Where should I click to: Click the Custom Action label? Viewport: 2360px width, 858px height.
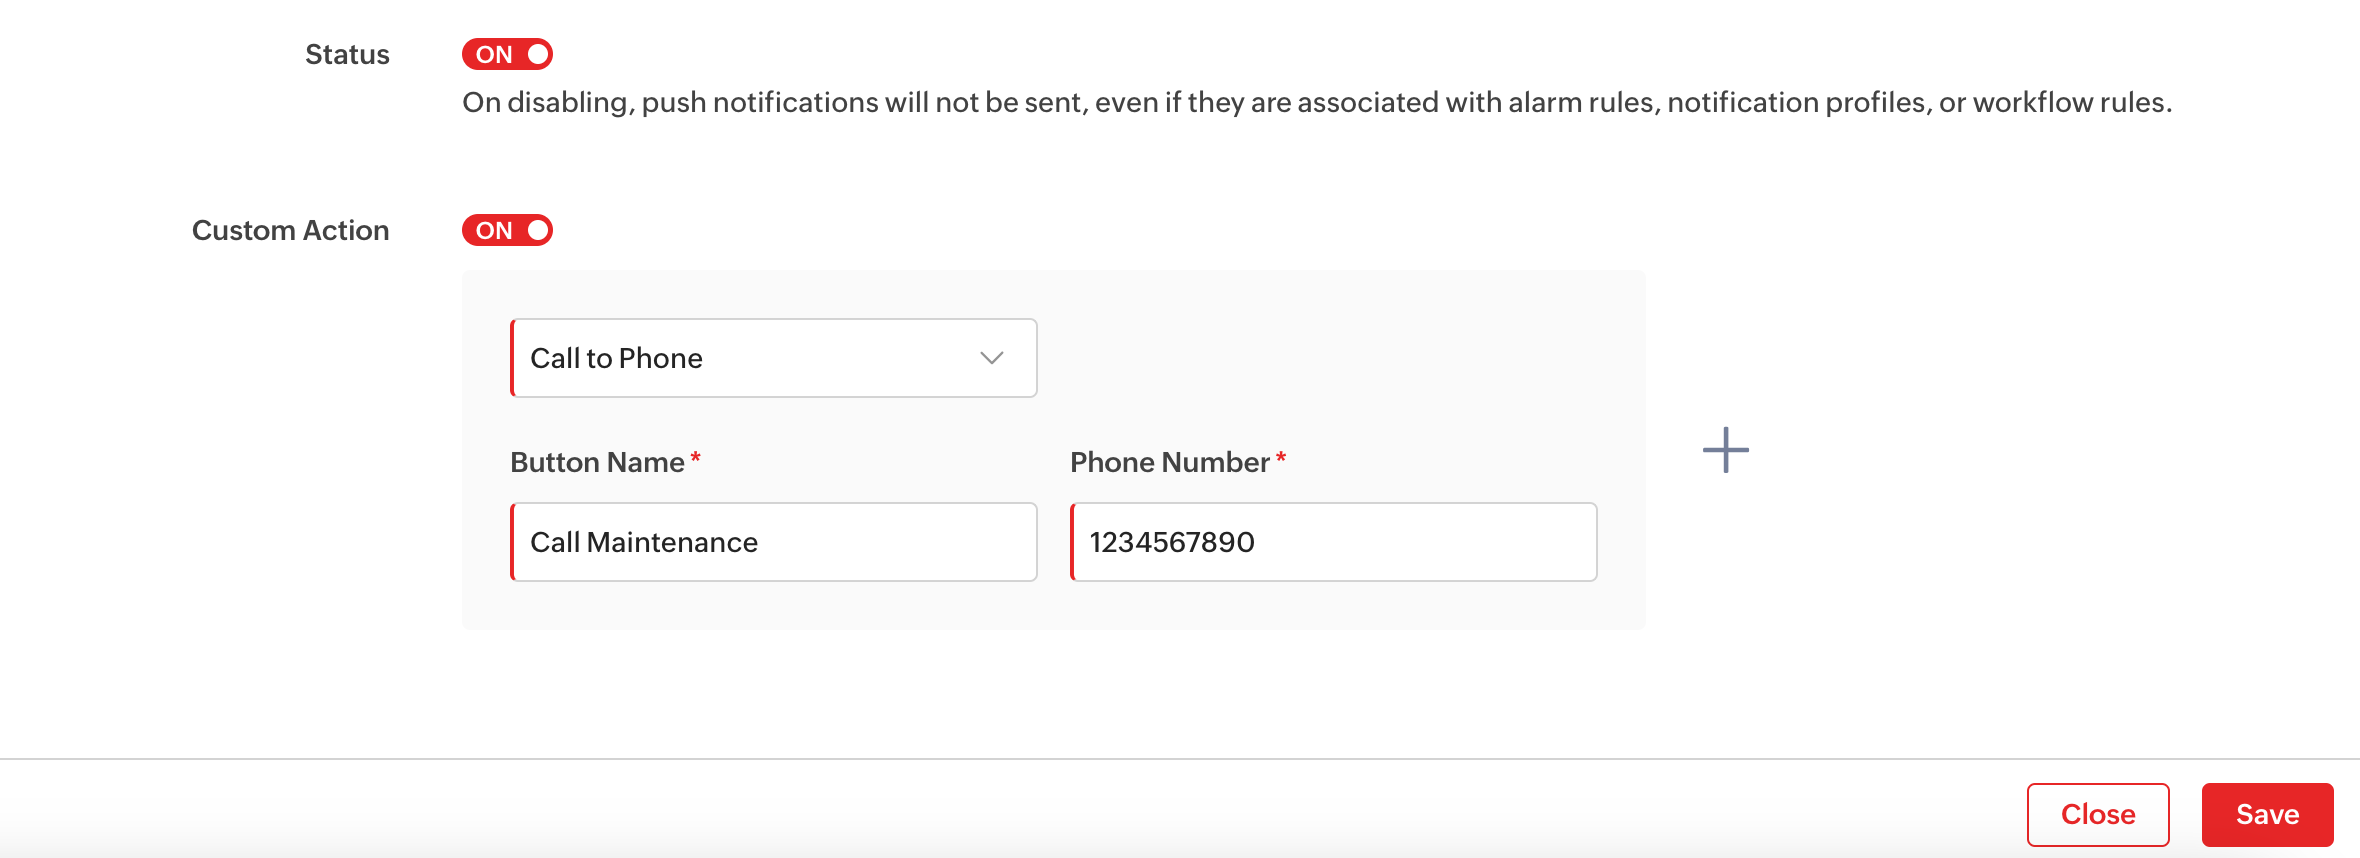[290, 230]
